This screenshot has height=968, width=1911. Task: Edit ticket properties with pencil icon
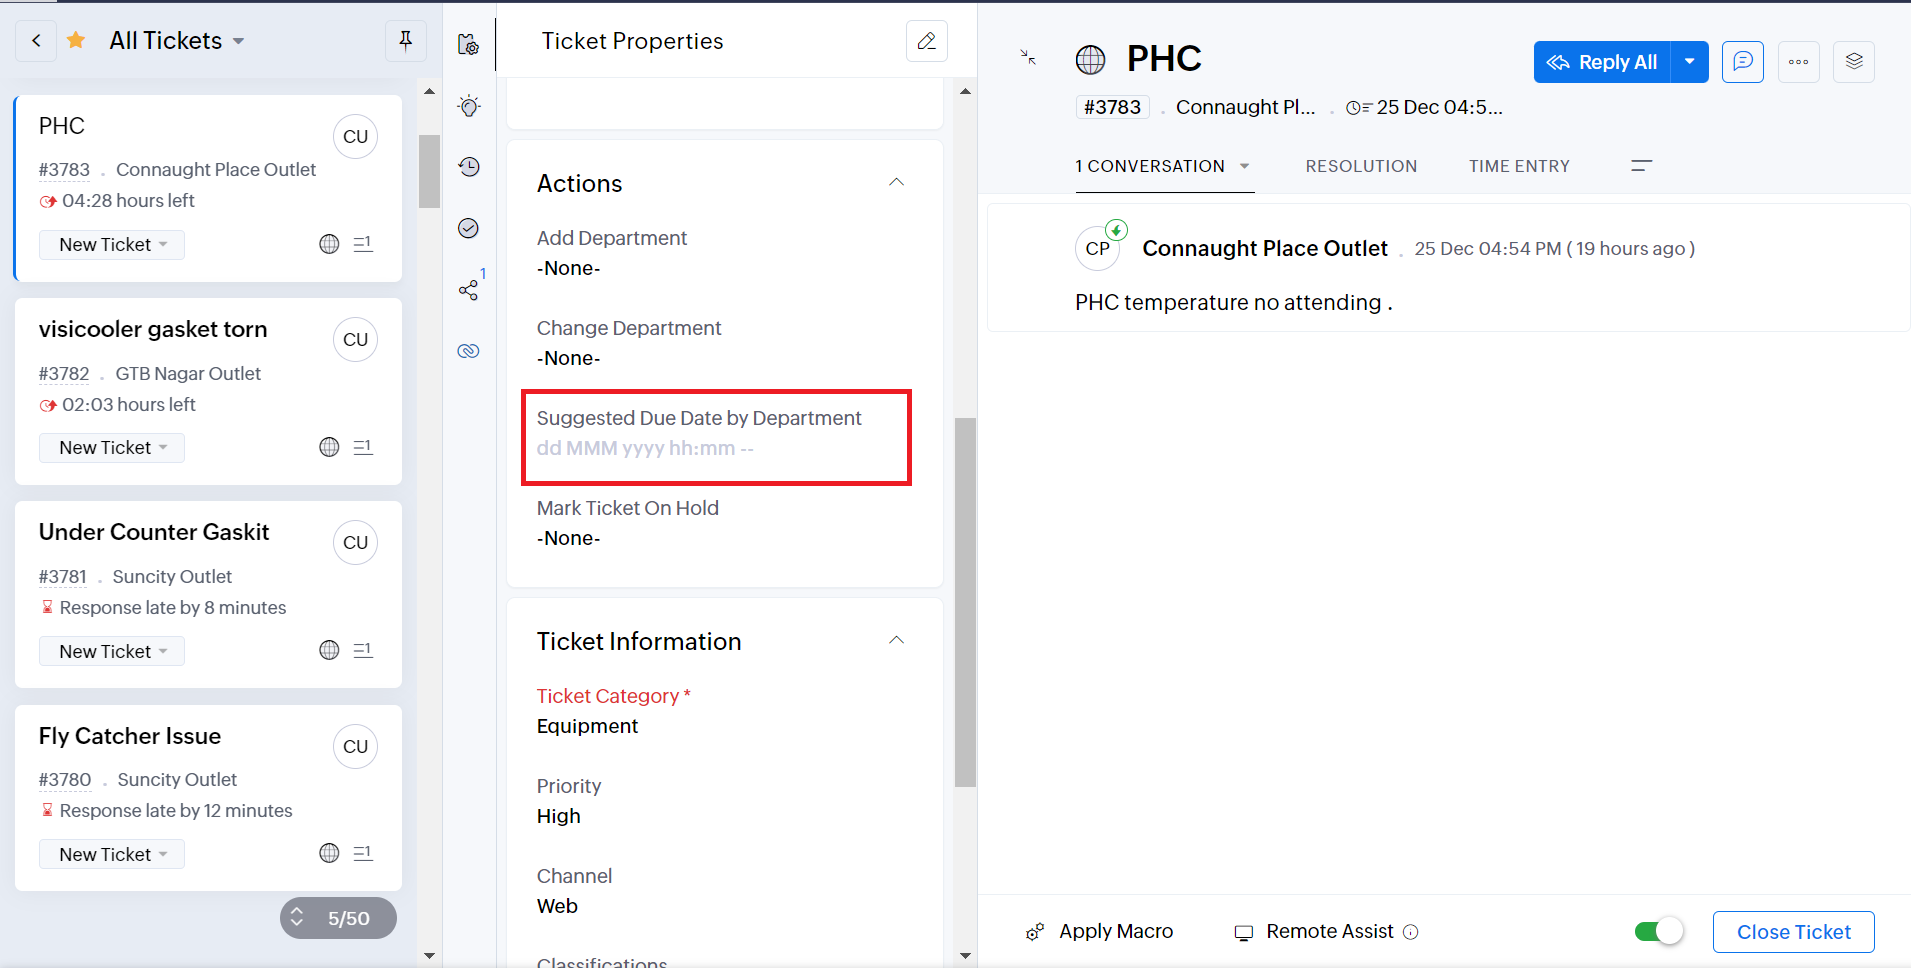click(926, 41)
